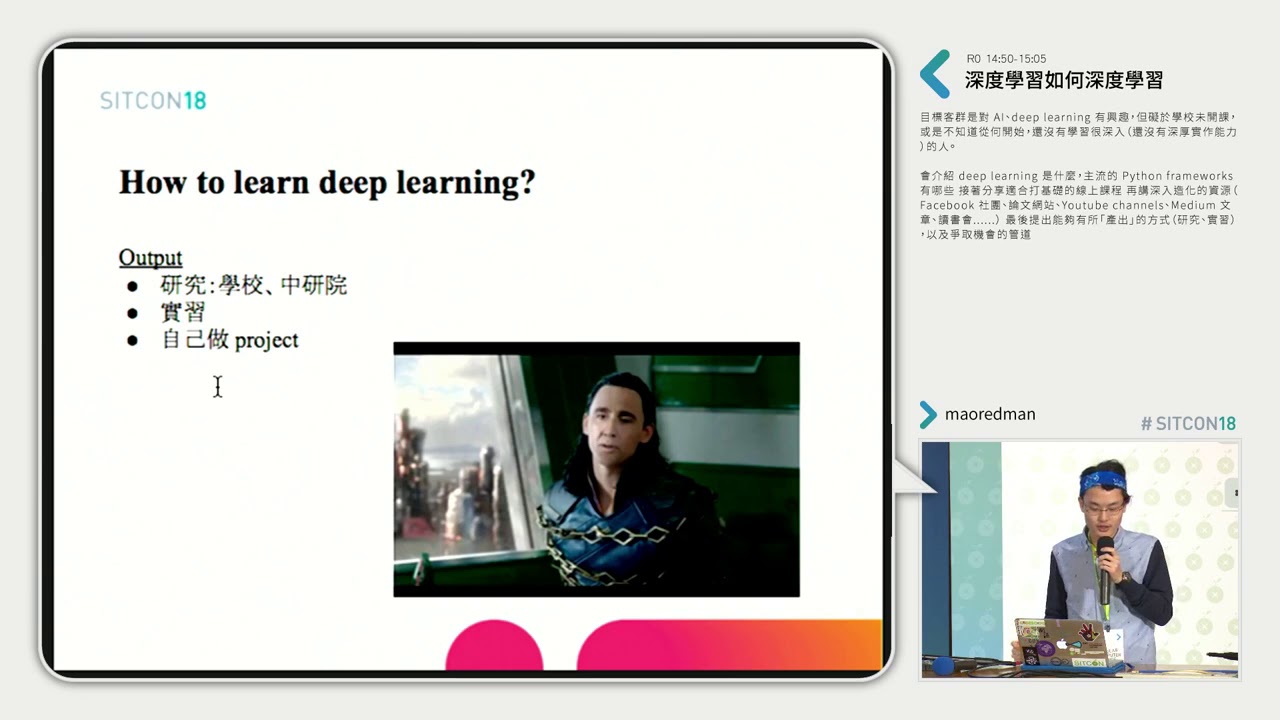Image resolution: width=1280 pixels, height=720 pixels.
Task: Click the bullet 實習
Action: pyautogui.click(x=182, y=312)
